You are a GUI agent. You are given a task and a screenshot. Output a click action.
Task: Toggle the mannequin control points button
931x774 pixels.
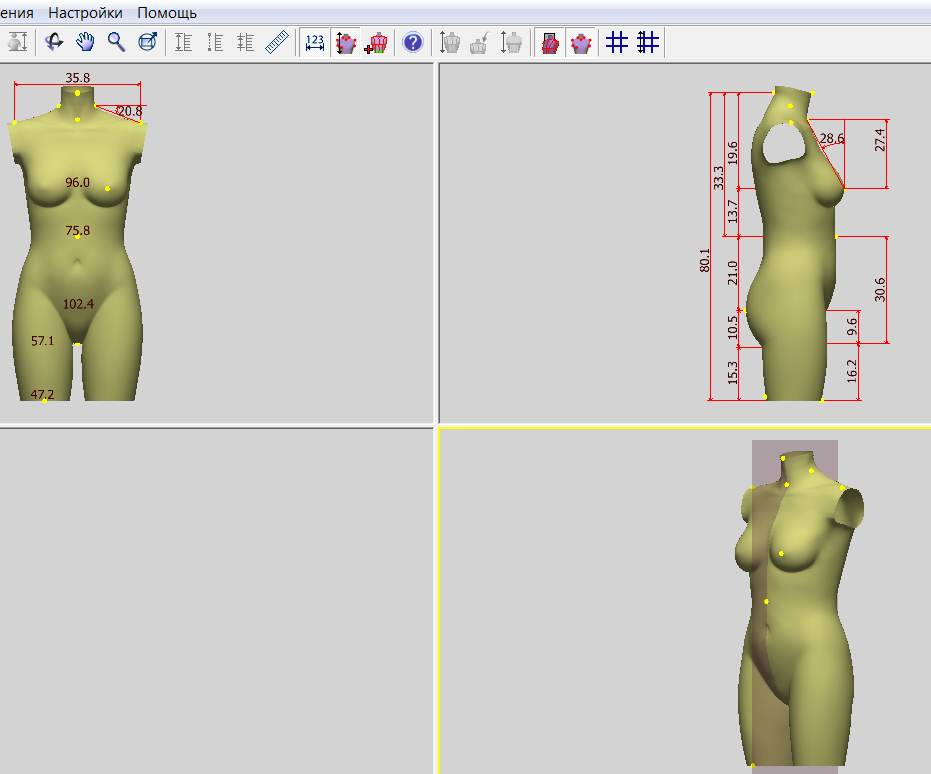580,42
